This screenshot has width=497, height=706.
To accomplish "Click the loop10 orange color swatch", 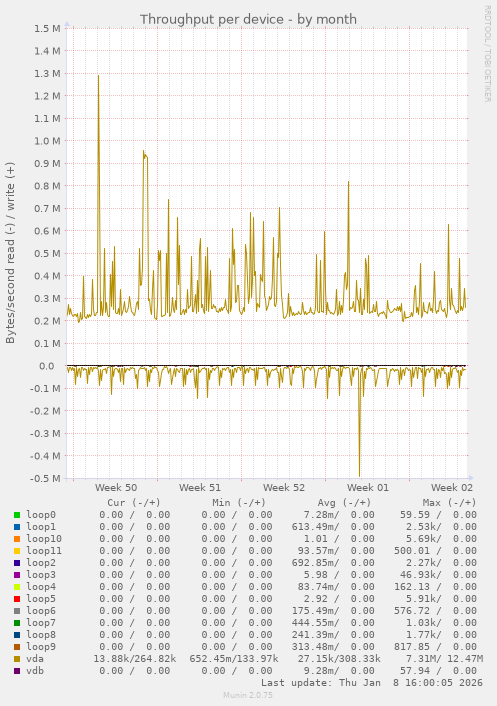I will (x=17, y=539).
